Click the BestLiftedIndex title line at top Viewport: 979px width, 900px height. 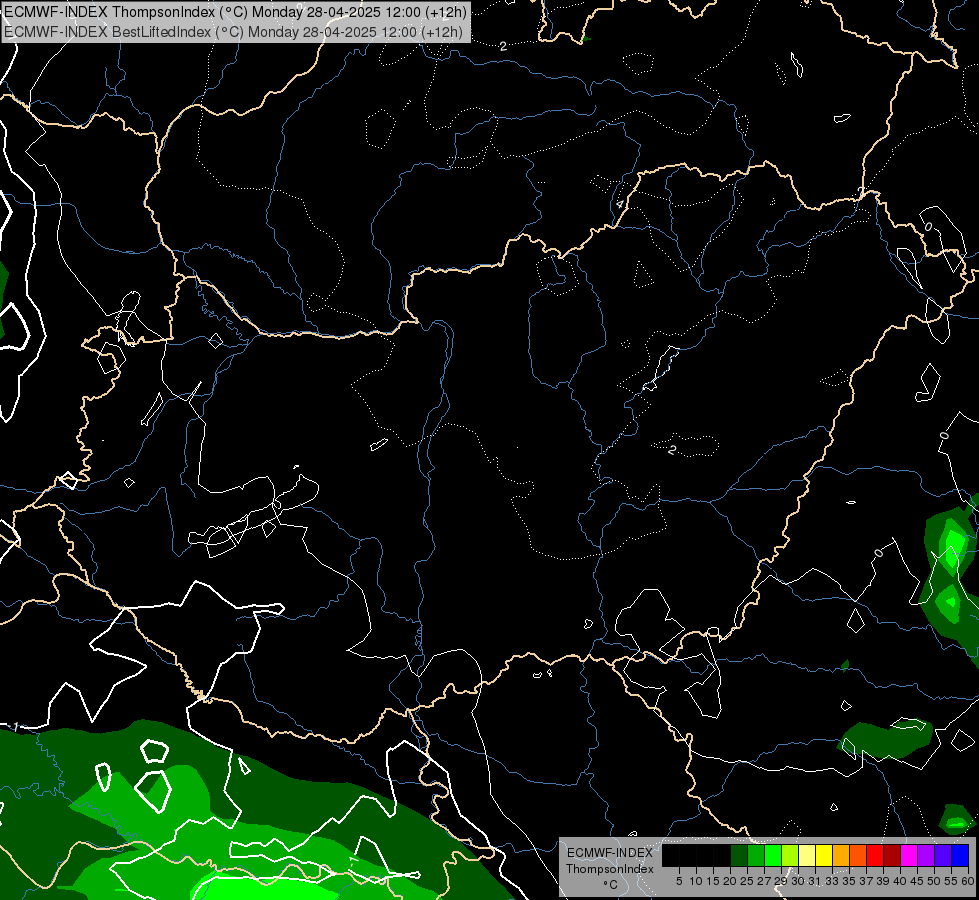pyautogui.click(x=233, y=31)
